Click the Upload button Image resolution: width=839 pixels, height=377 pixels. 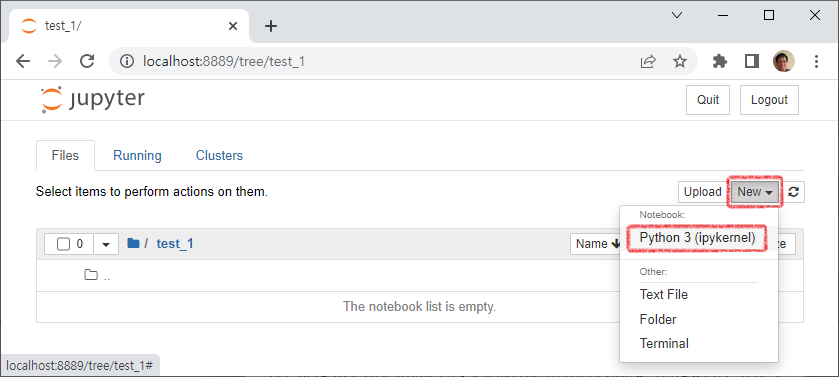click(702, 192)
